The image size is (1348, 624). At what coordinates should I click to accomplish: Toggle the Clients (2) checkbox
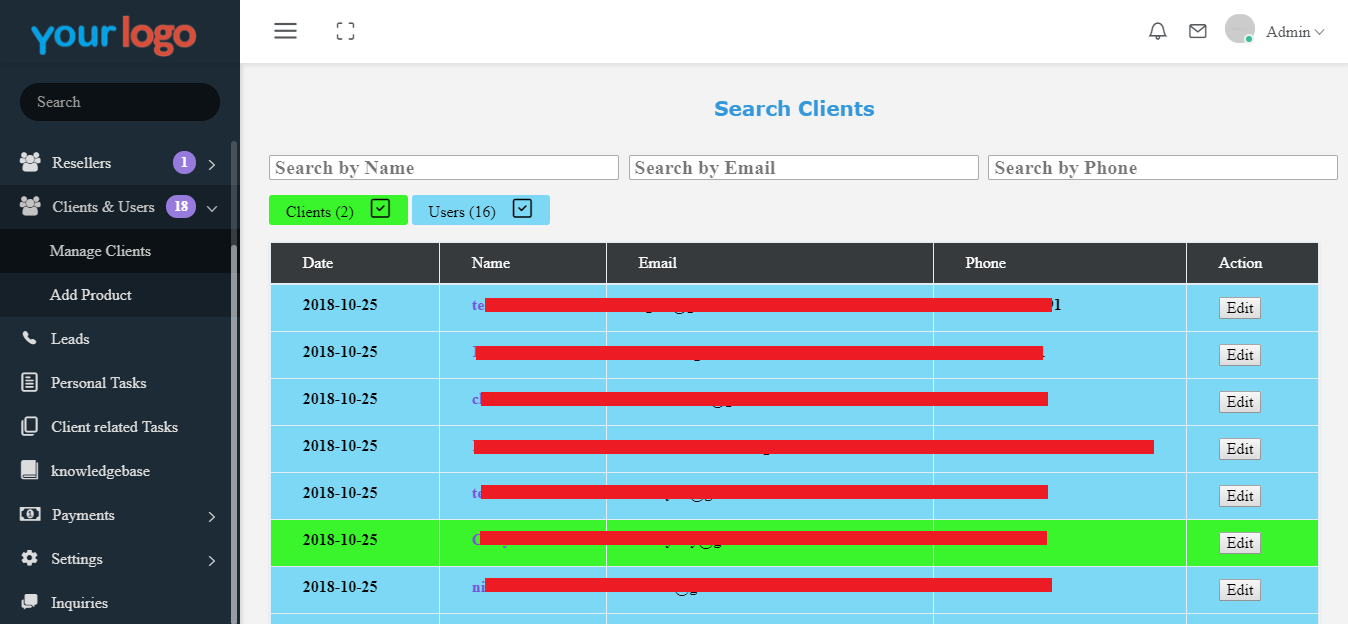coord(380,209)
